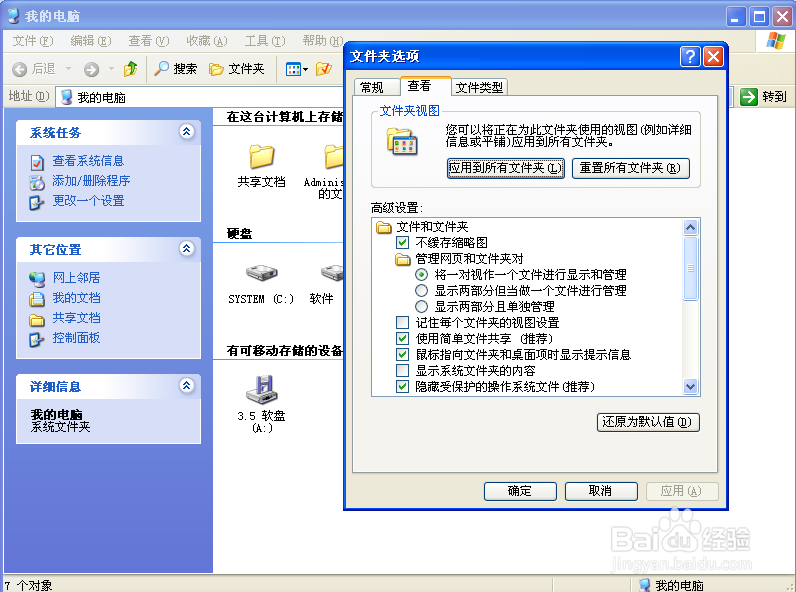
Task: Click 控制面板 link text in sidebar
Action: (76, 338)
